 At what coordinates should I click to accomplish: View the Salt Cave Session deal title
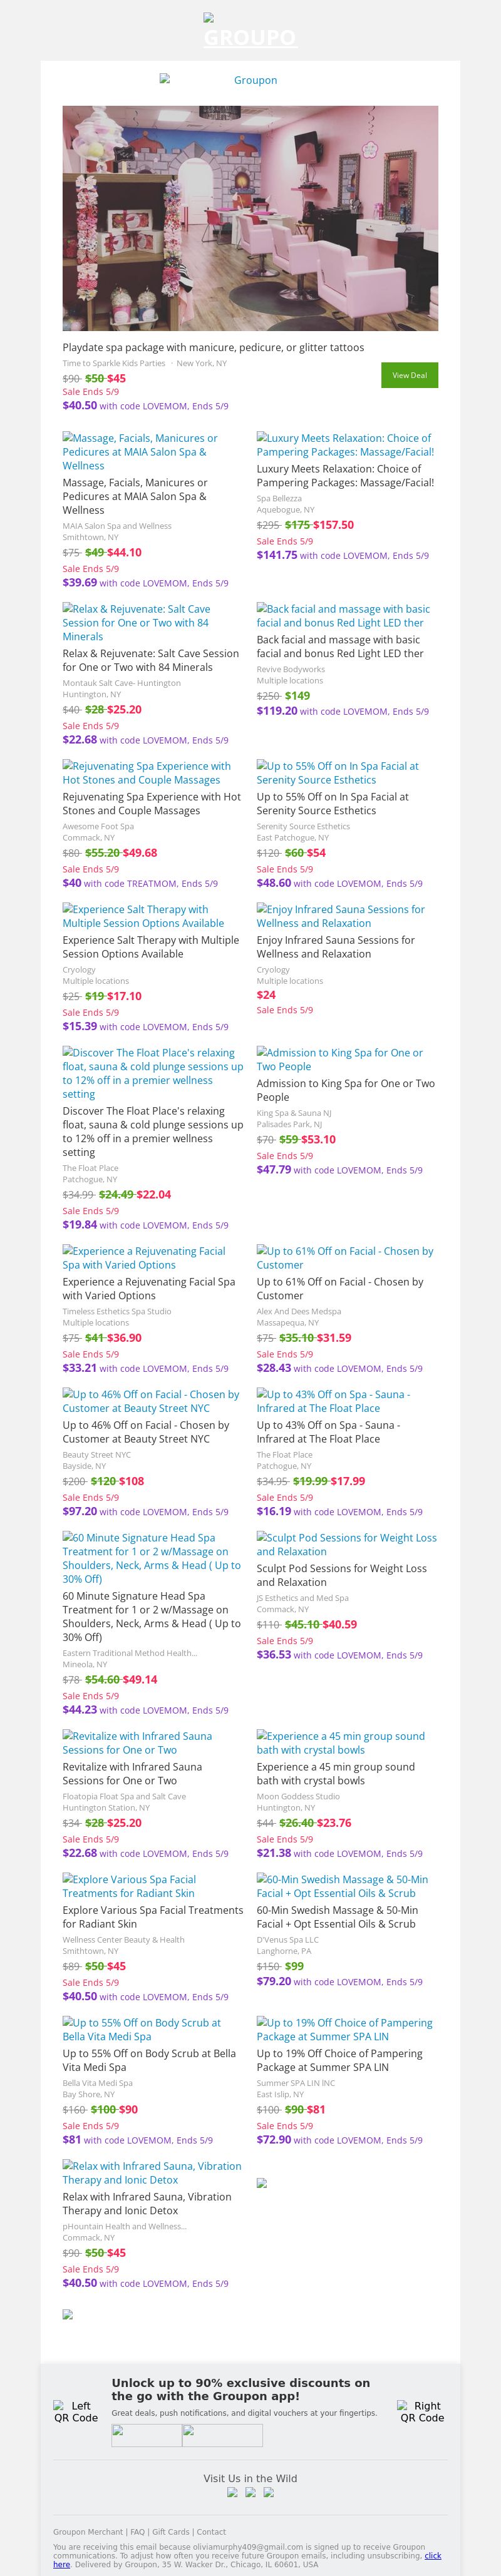[x=136, y=622]
